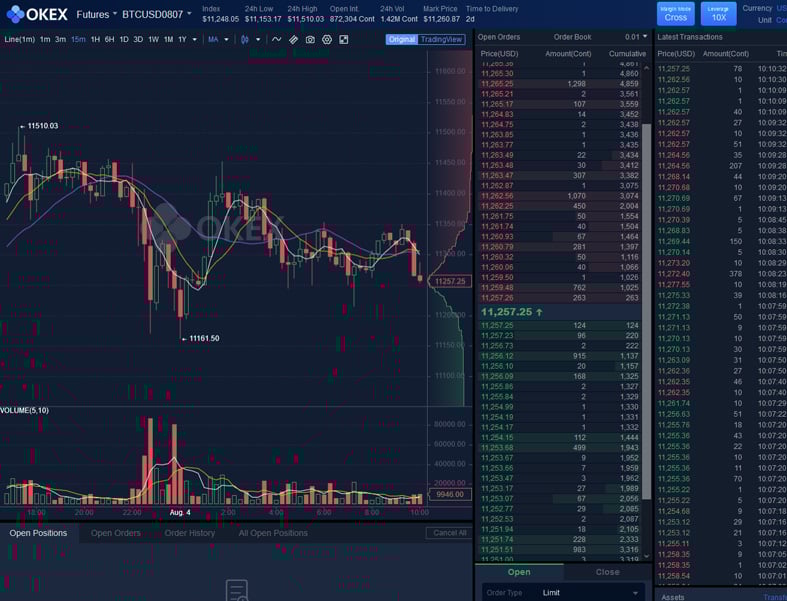Select the Order Book tab
The width and height of the screenshot is (787, 601).
pos(572,37)
